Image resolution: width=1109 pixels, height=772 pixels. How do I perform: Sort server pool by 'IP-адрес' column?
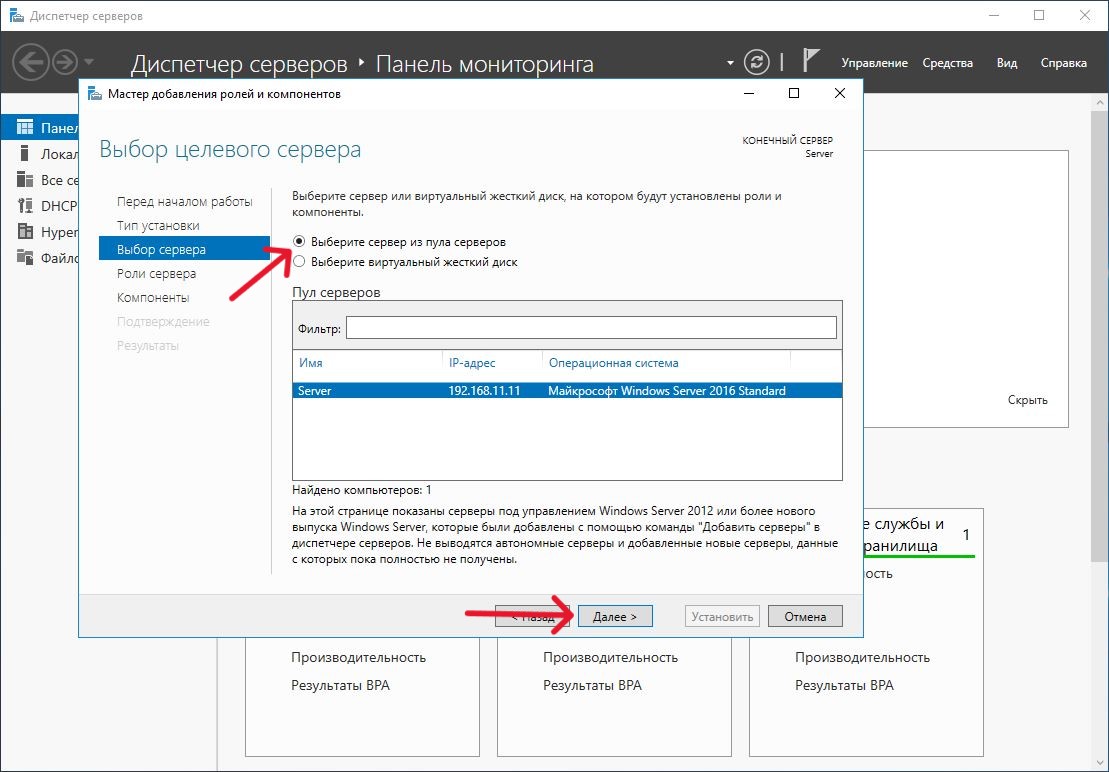472,363
